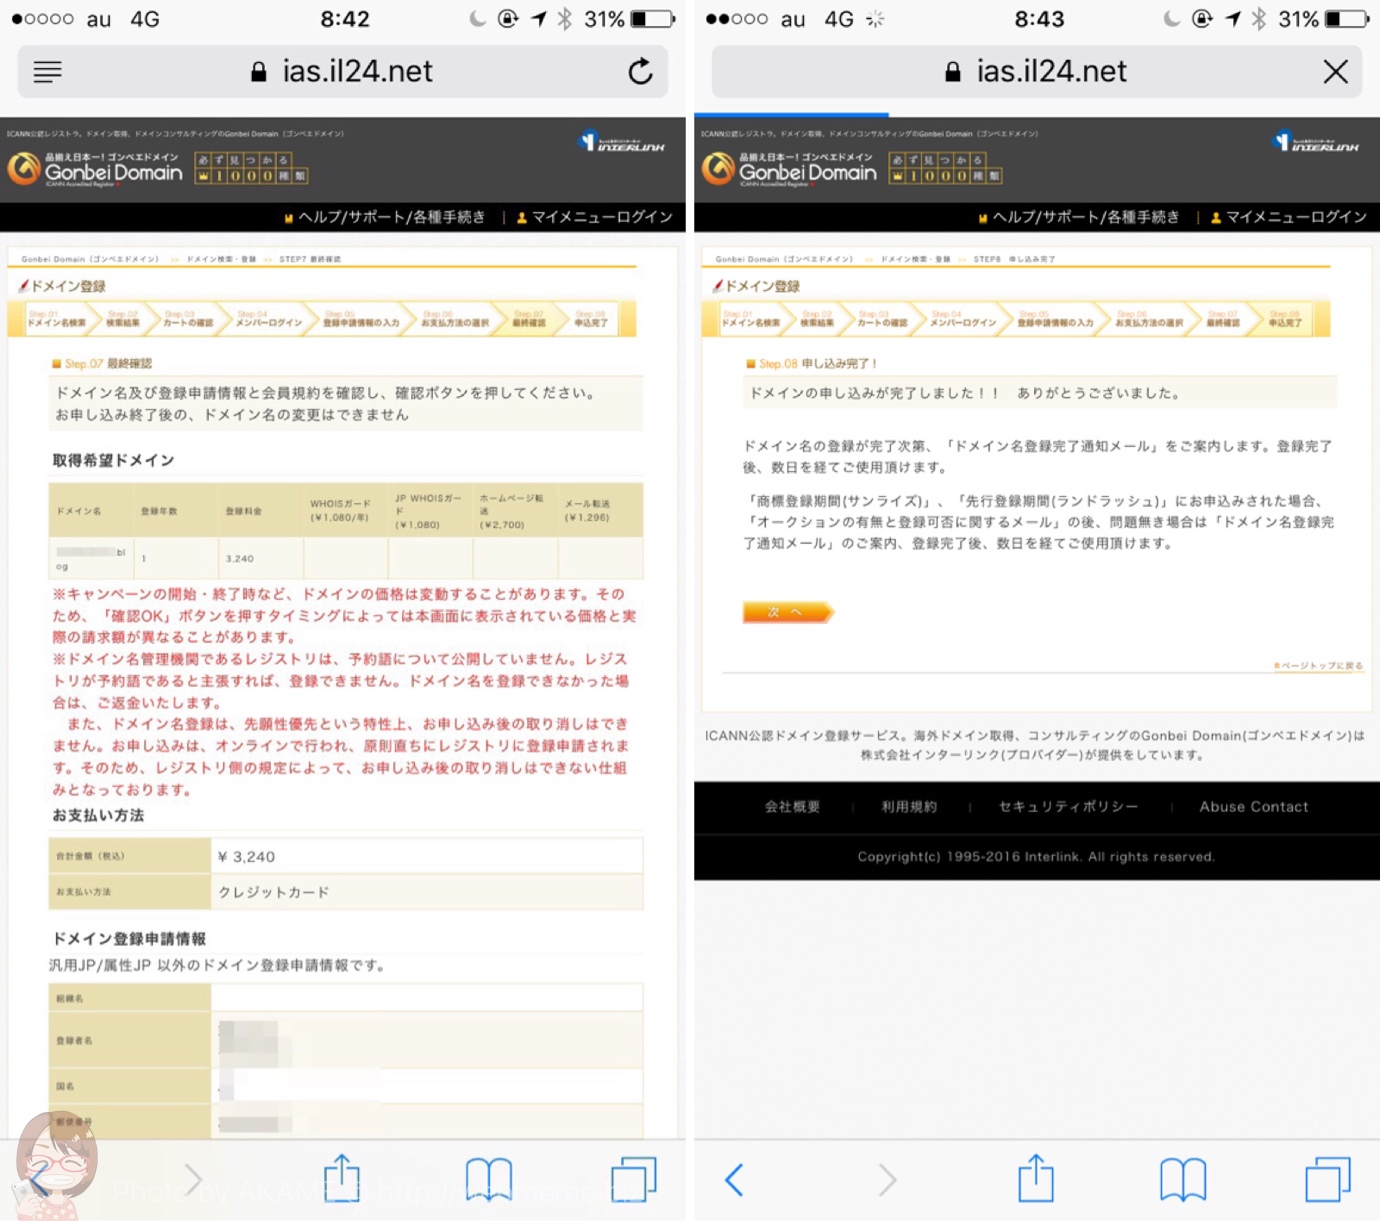Tap Bluetooth icon in right phone status bar

[x=1259, y=19]
